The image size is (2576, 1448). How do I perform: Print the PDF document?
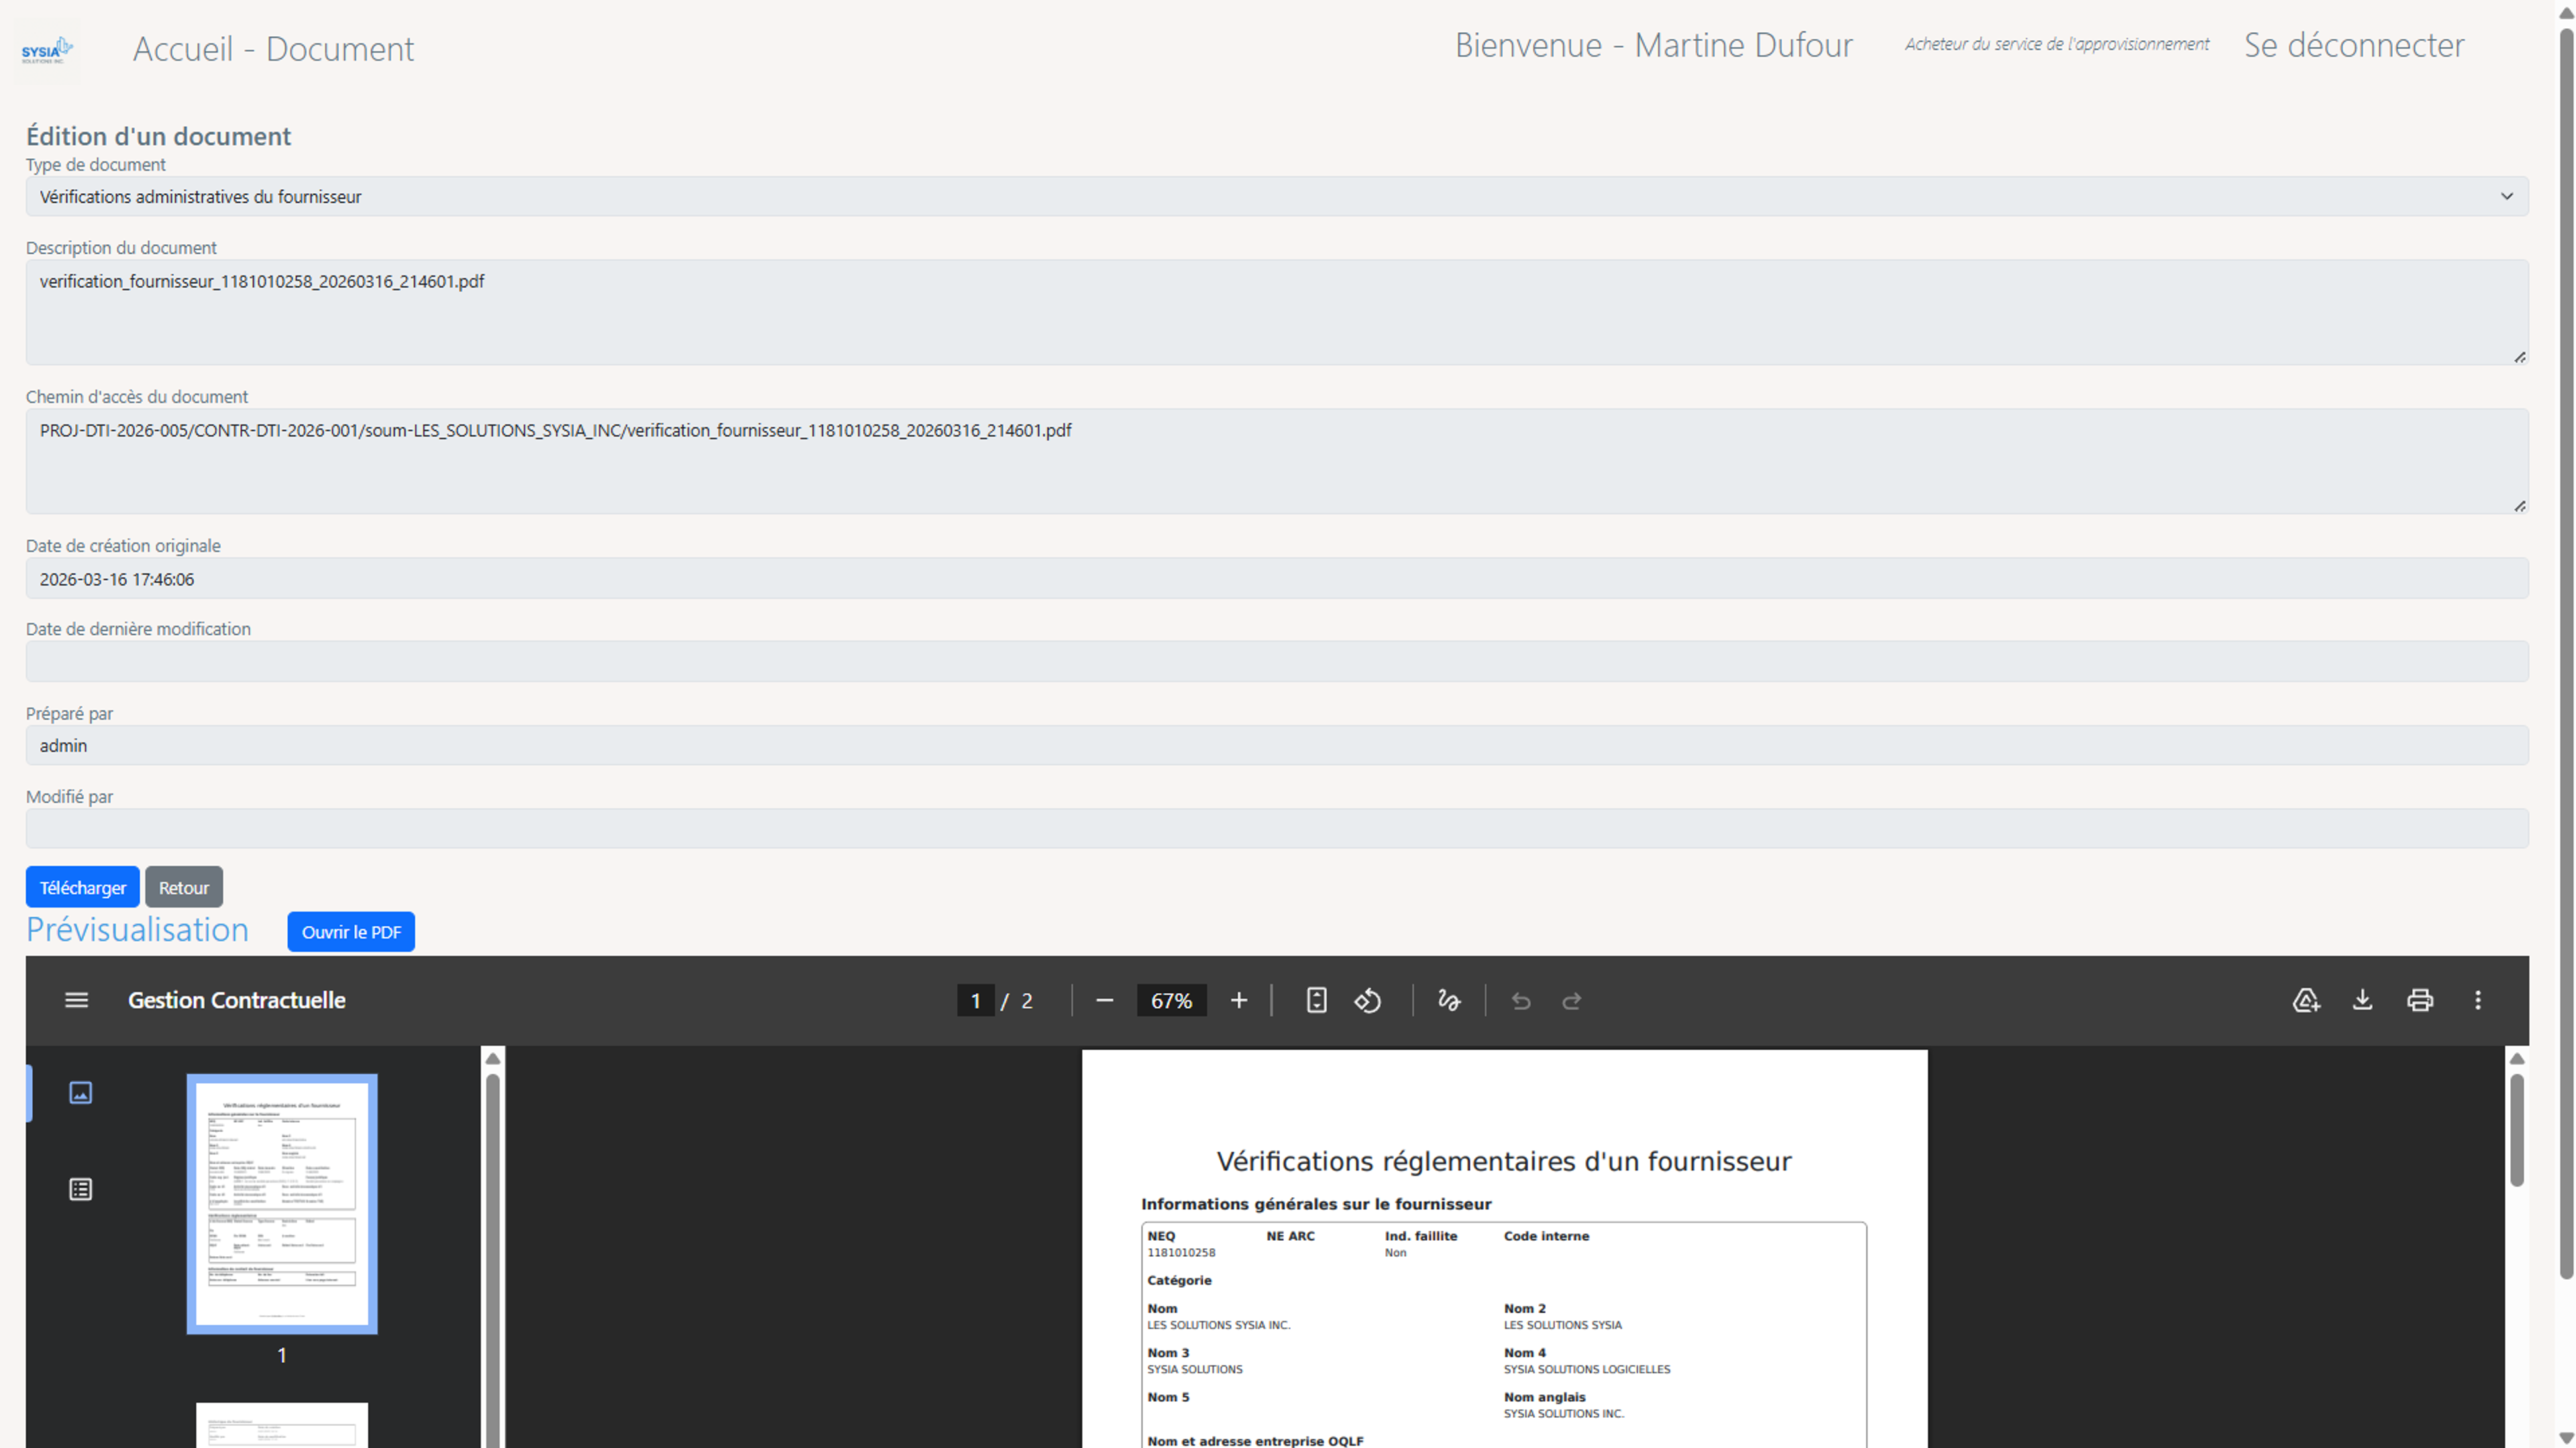tap(2419, 1000)
